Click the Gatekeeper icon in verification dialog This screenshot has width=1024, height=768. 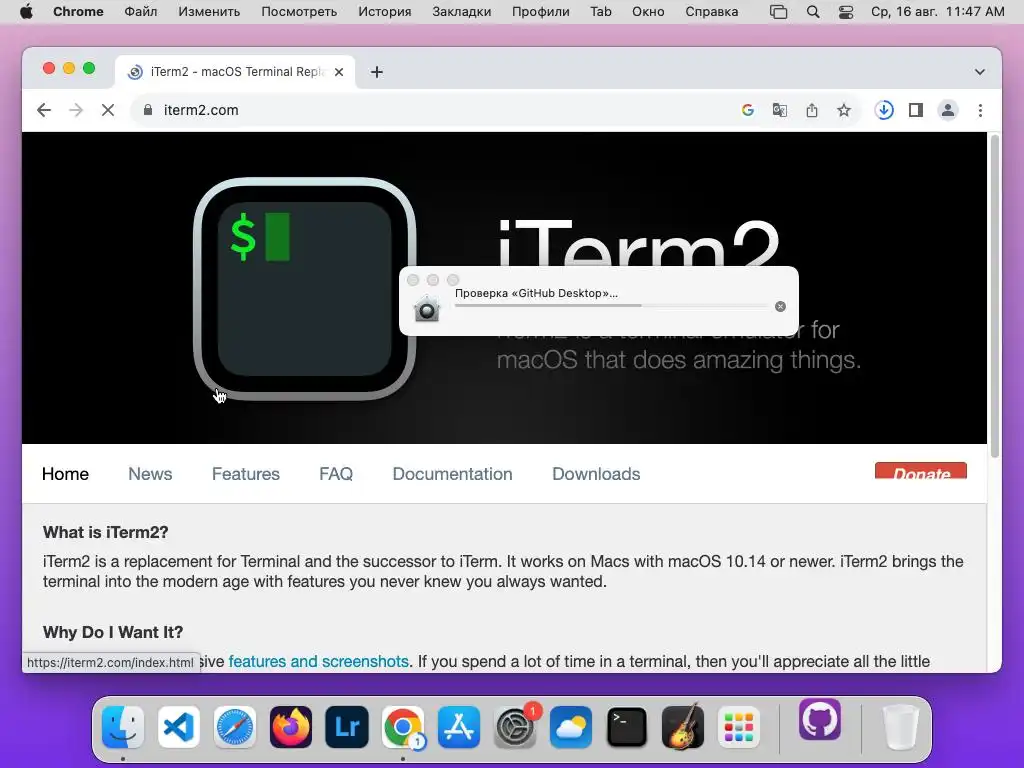coord(426,308)
